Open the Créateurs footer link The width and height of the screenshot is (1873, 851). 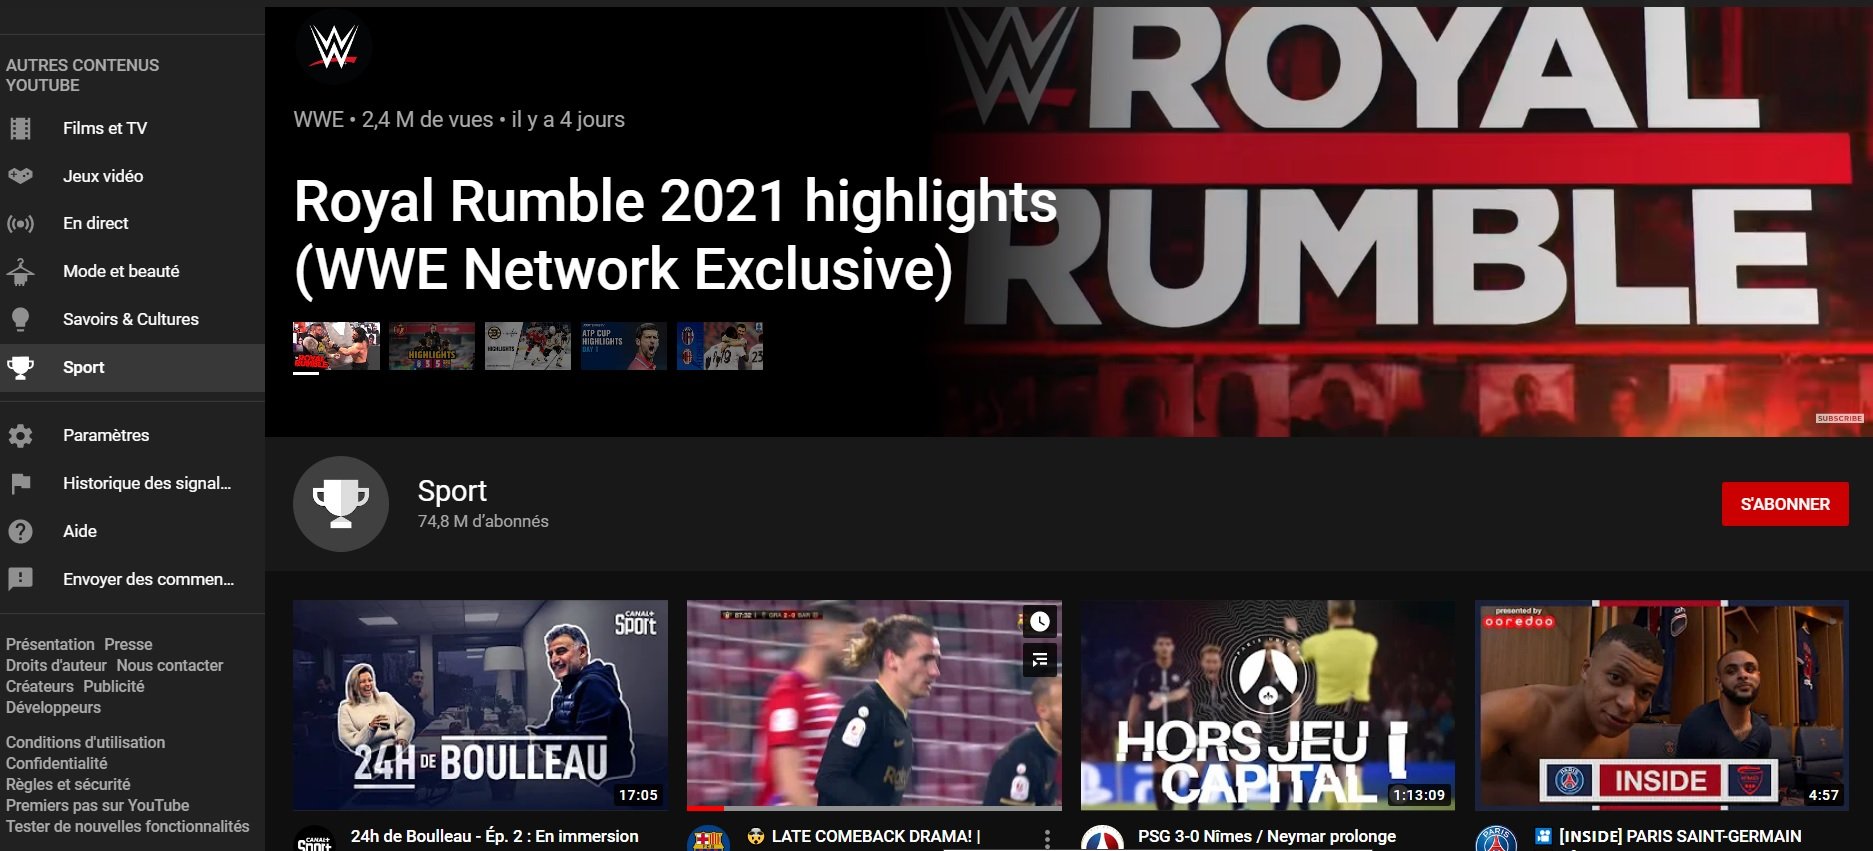pyautogui.click(x=40, y=686)
